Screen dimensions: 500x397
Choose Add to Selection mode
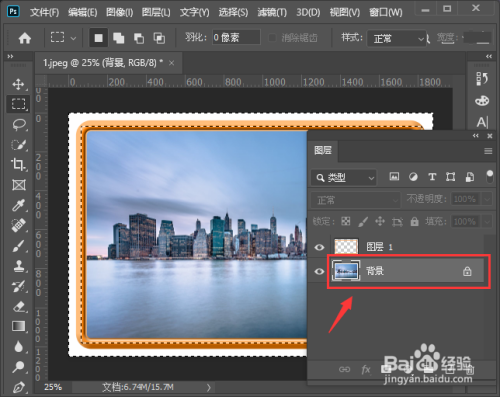point(118,38)
